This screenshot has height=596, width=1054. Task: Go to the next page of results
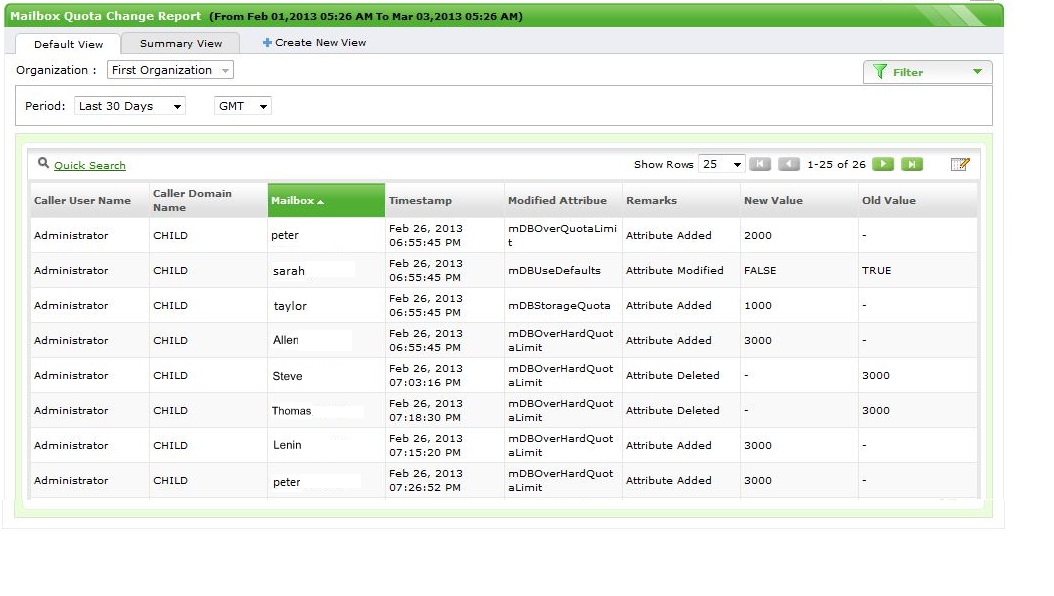(x=882, y=165)
